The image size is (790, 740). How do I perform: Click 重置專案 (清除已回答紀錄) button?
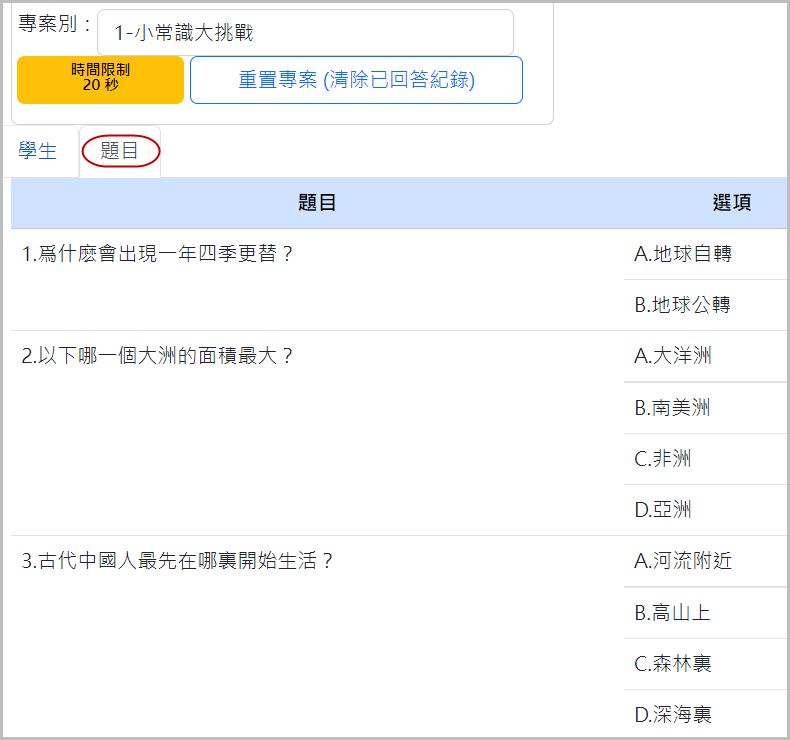tap(356, 80)
